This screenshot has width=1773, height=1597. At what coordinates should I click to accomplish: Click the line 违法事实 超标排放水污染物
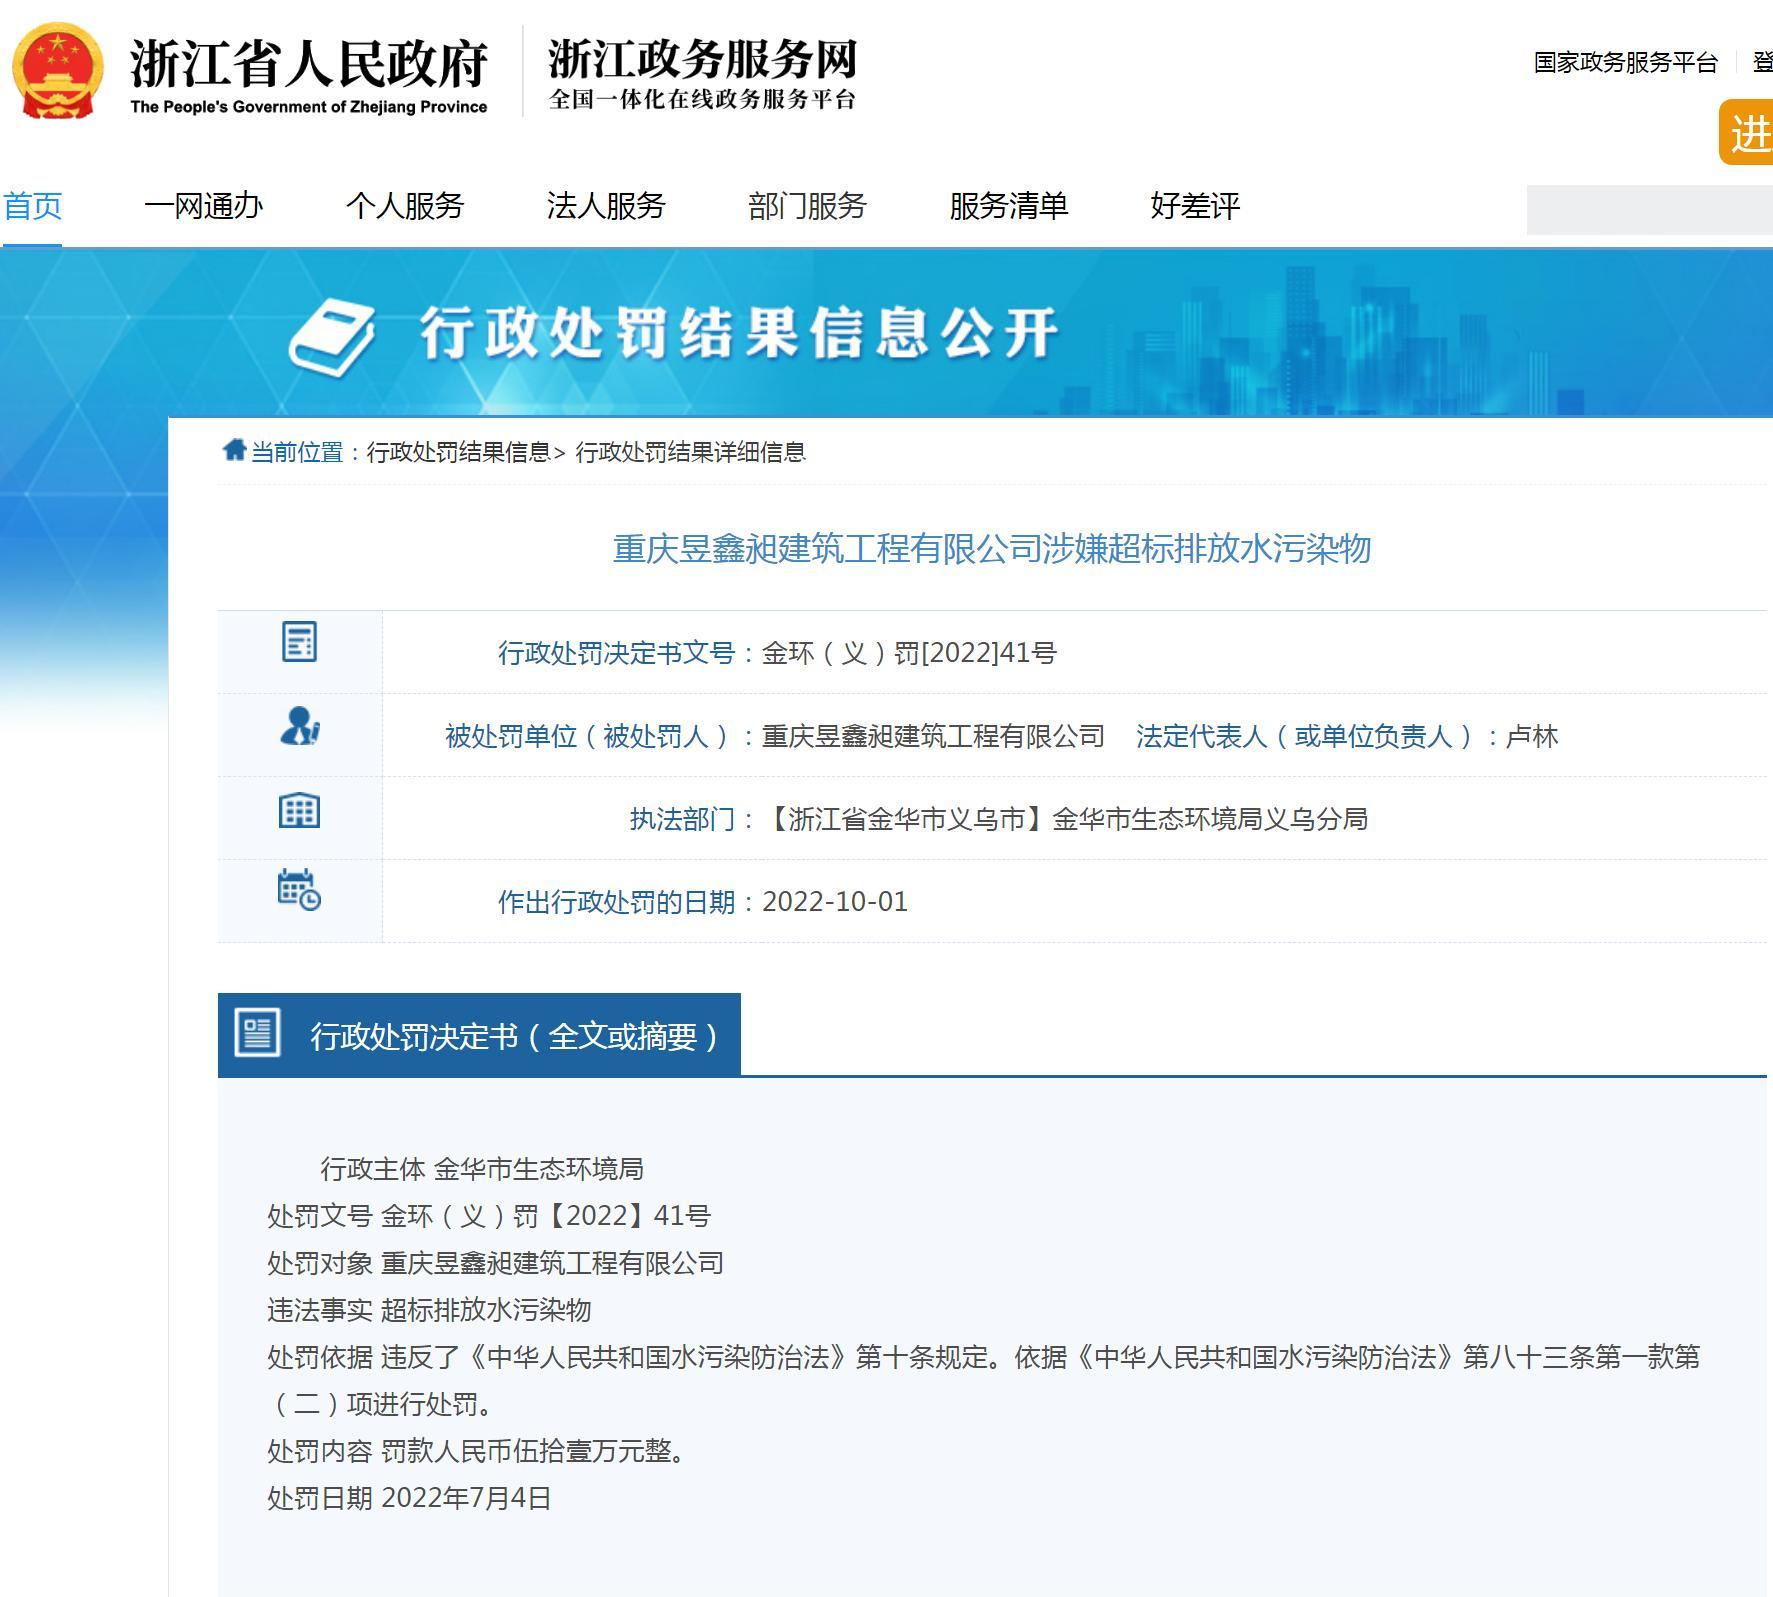coord(429,1309)
